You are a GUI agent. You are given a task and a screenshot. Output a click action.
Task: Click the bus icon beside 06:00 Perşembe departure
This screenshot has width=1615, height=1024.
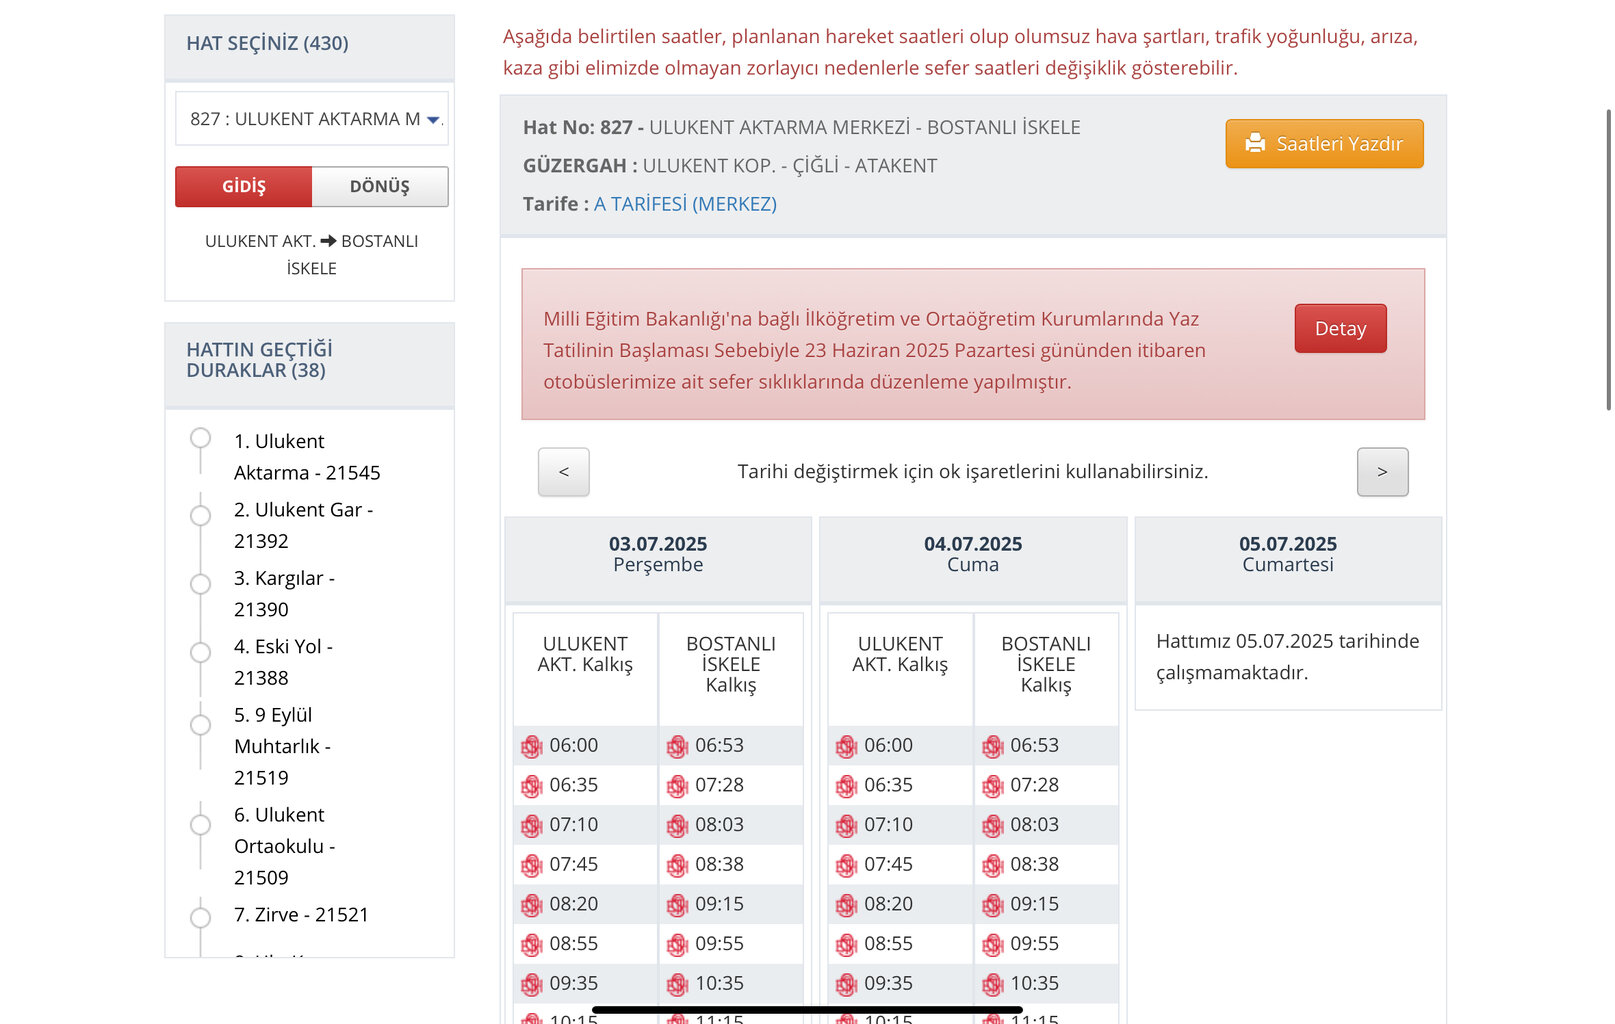[x=531, y=746]
